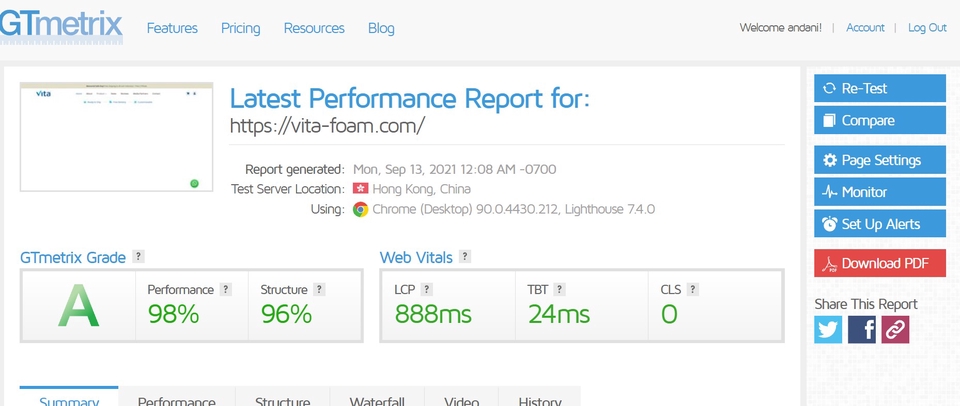The width and height of the screenshot is (960, 406).
Task: Click the GTmetrix Grade heading
Action: [x=73, y=257]
